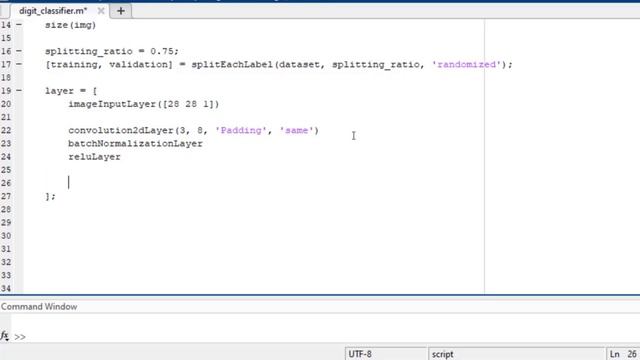Click convolution2dLayer function name
640x360 pixels.
point(121,131)
